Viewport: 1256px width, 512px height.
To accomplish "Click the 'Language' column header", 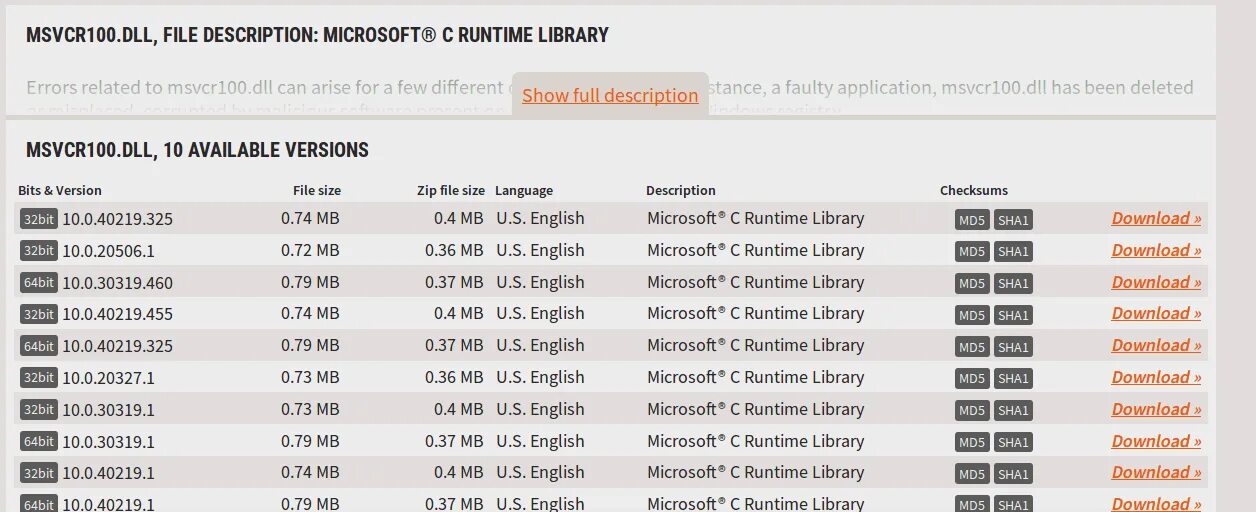I will (x=524, y=190).
